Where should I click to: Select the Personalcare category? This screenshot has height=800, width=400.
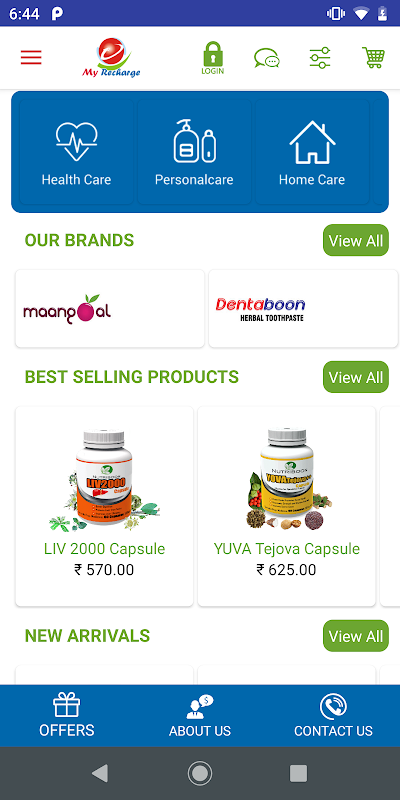[x=194, y=152]
